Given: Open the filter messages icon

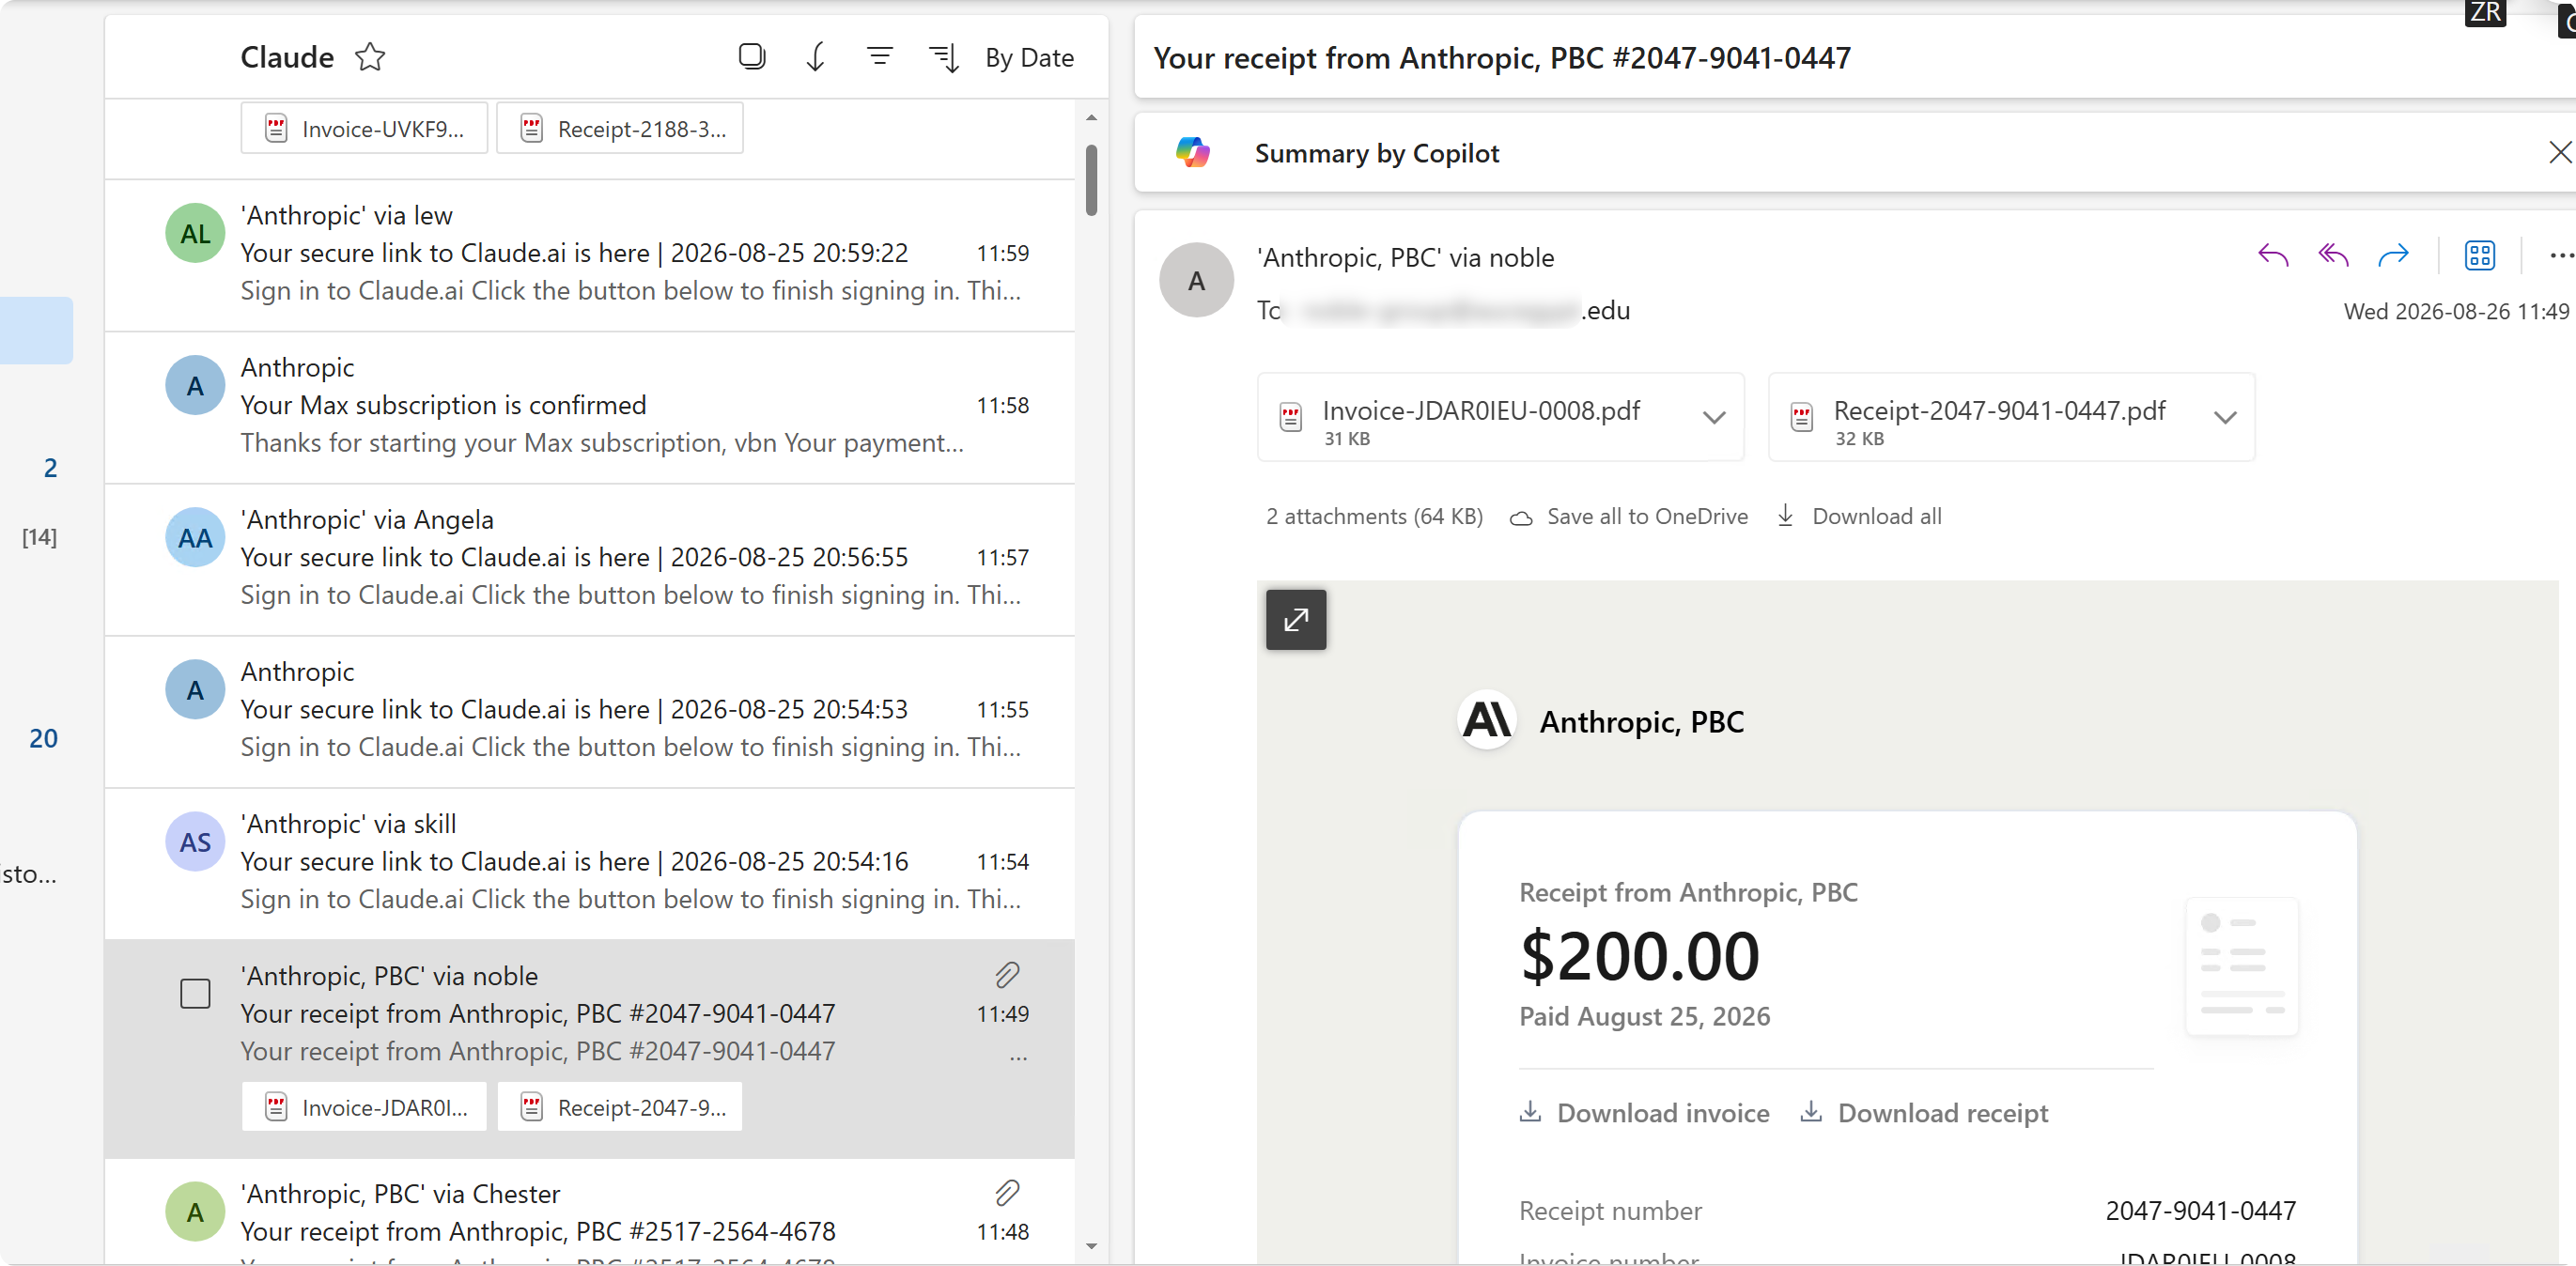Looking at the screenshot, I should coord(879,57).
